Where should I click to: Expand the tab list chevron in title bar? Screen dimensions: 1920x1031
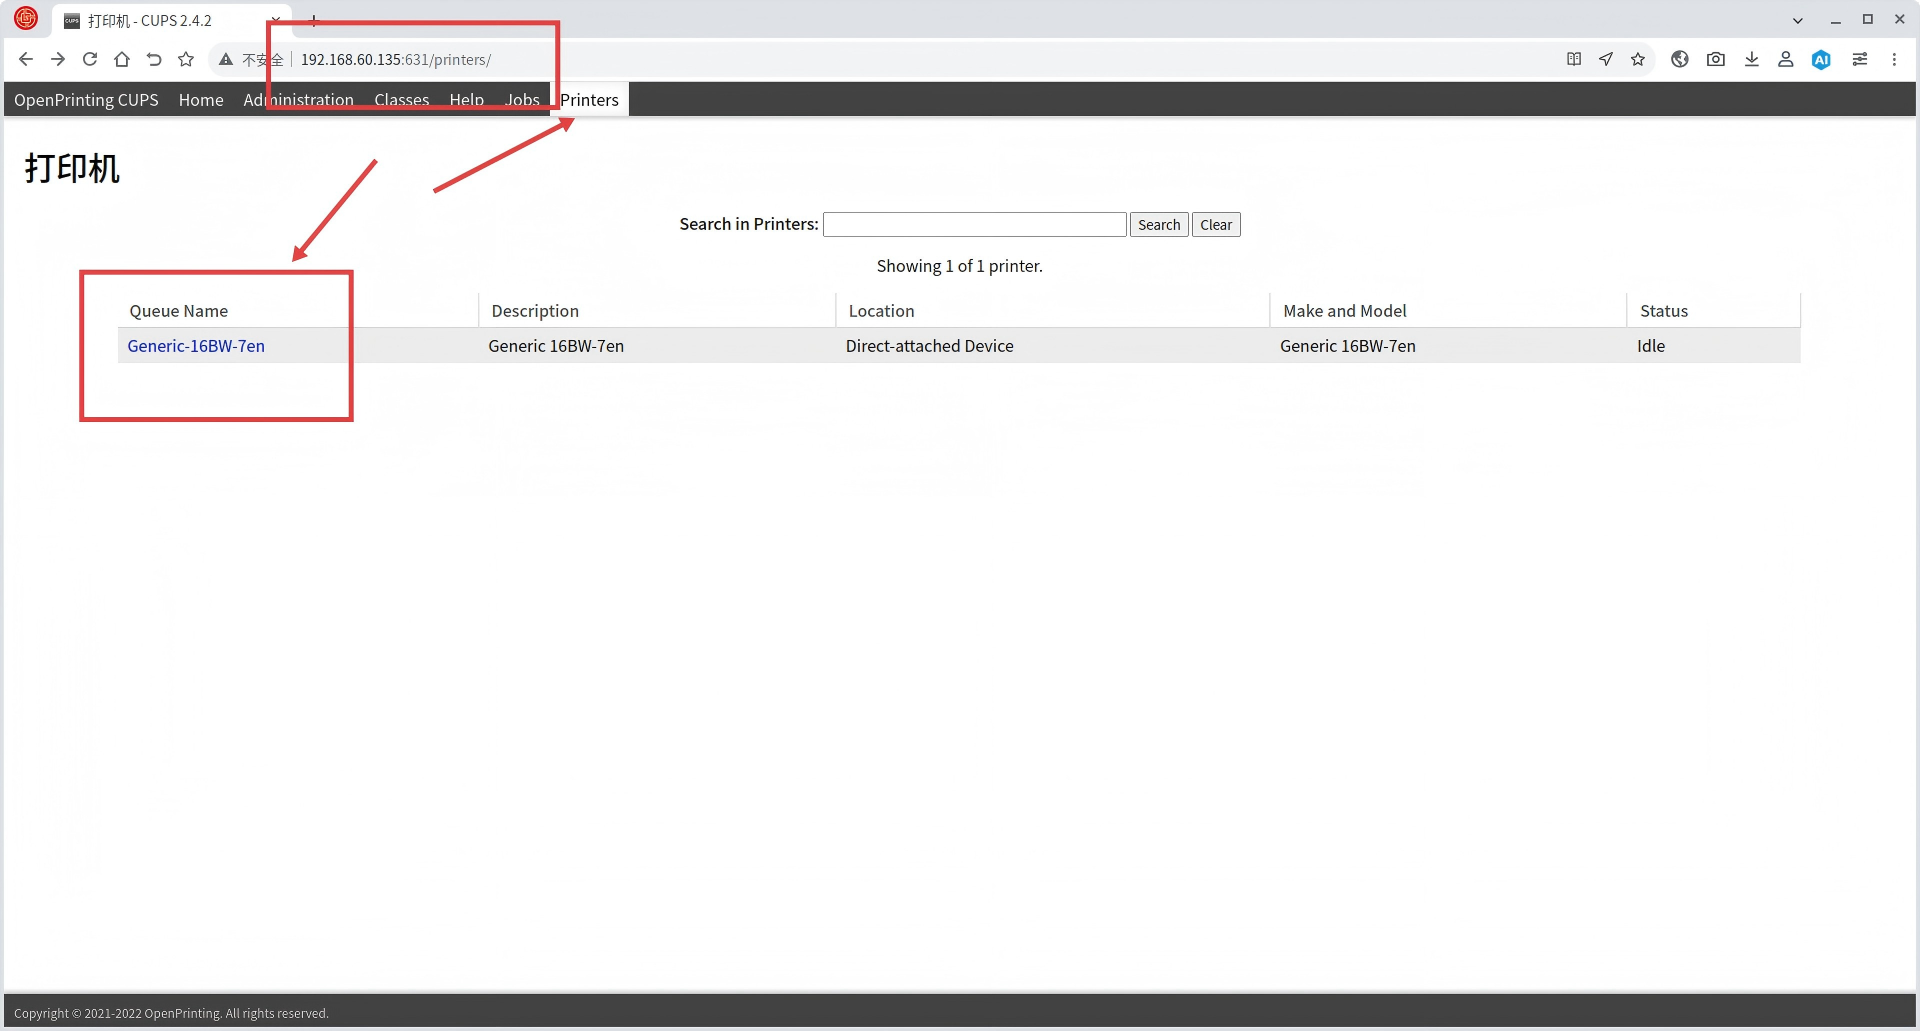[1798, 20]
